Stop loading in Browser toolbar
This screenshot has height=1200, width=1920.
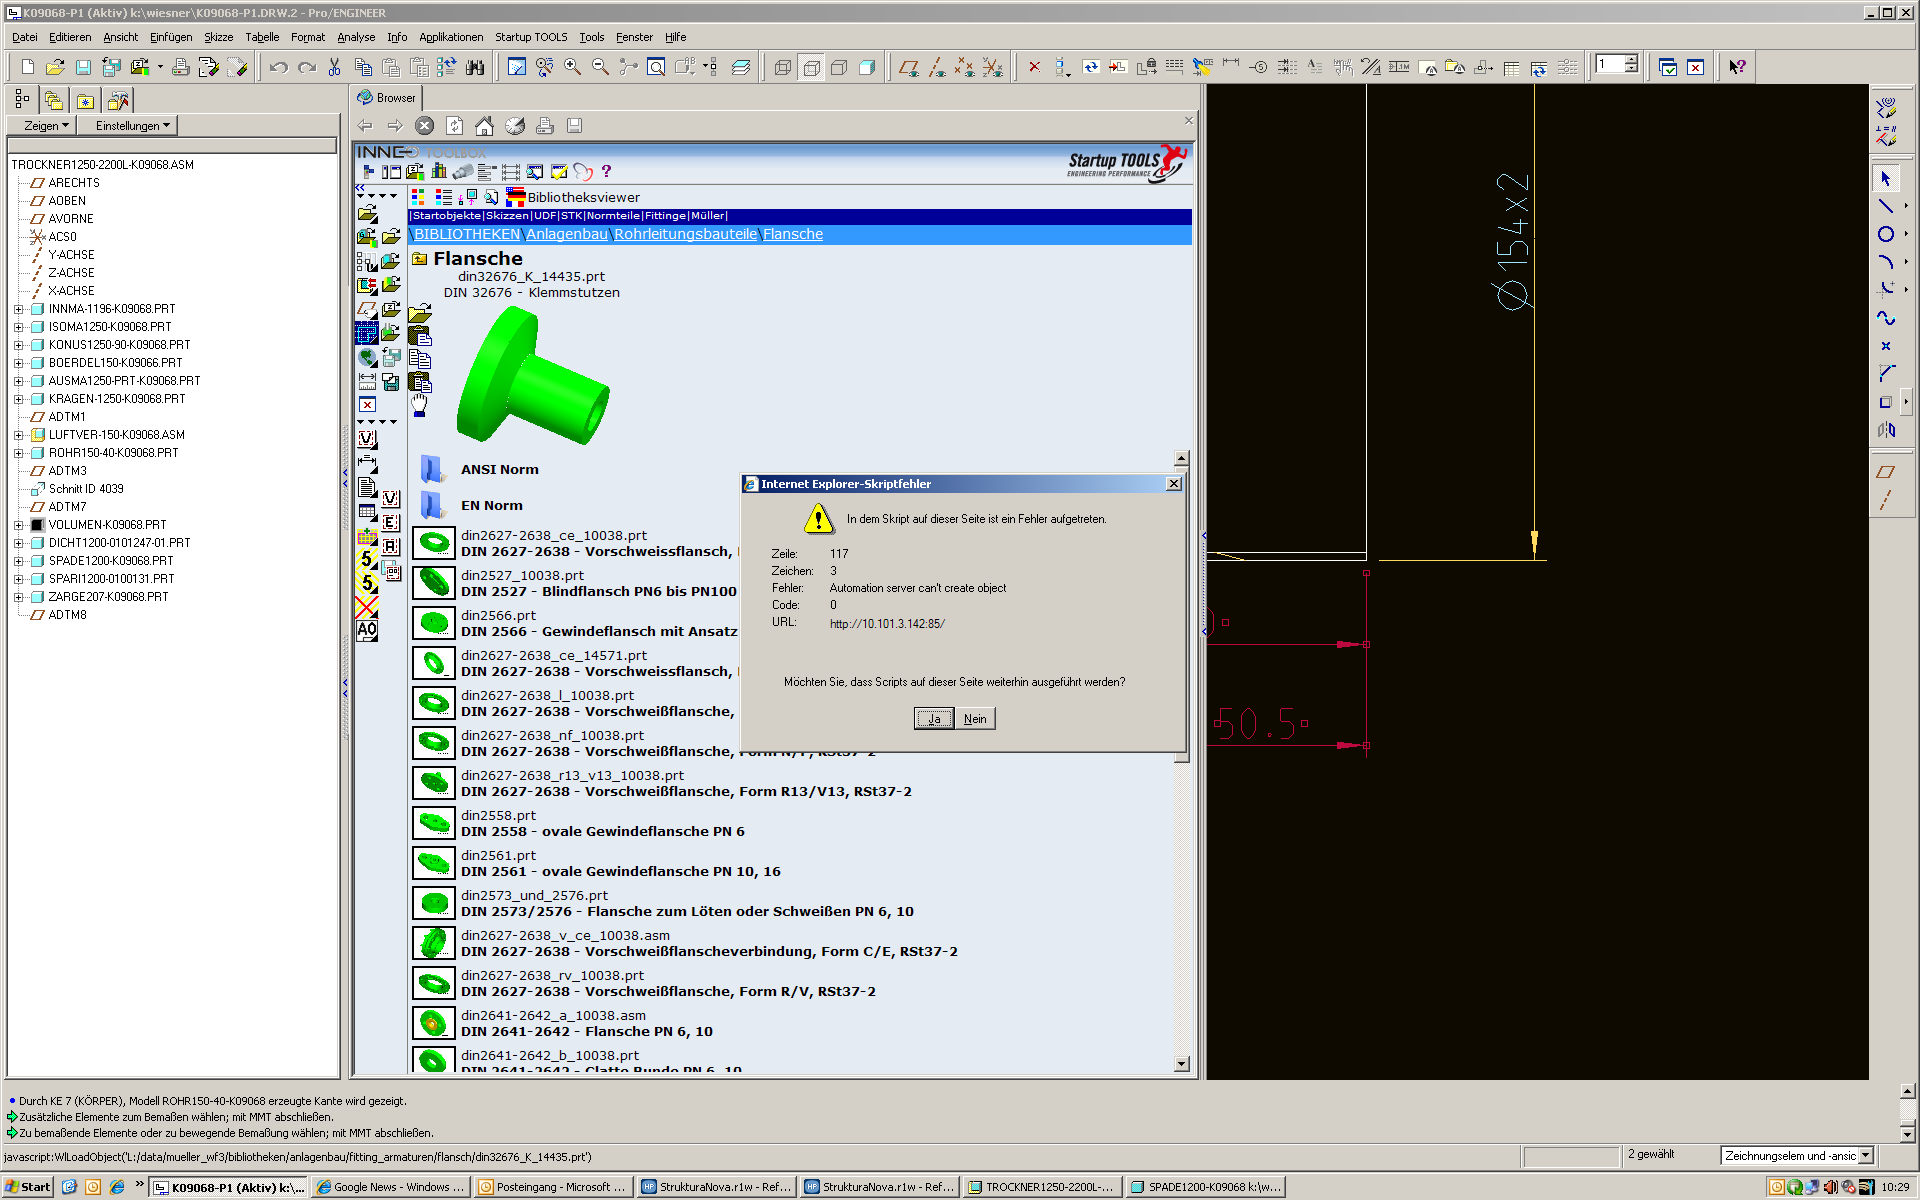(425, 126)
